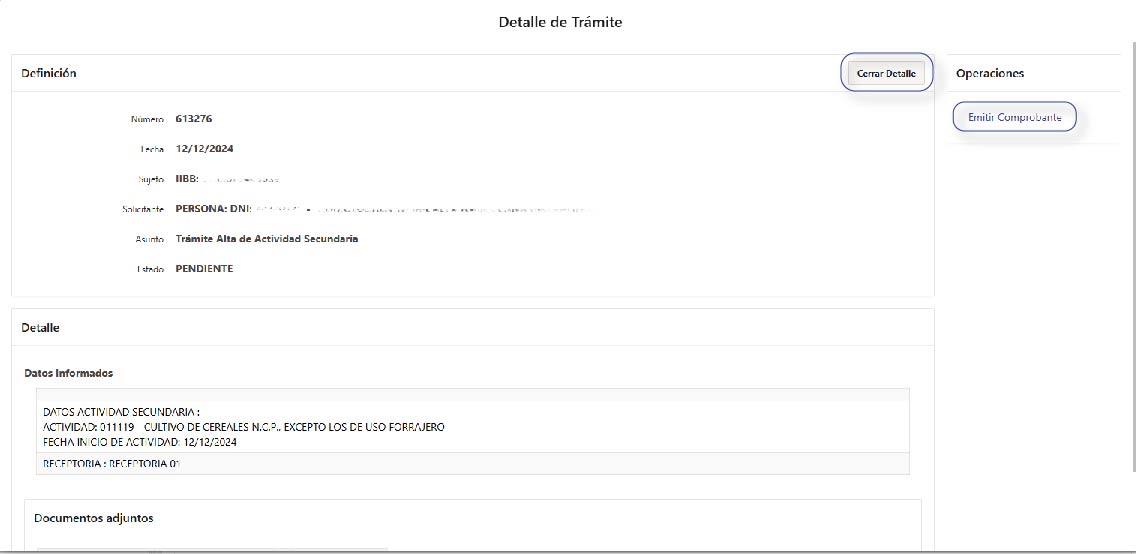This screenshot has width=1137, height=554.
Task: Click the Asunto field label
Action: click(x=149, y=240)
